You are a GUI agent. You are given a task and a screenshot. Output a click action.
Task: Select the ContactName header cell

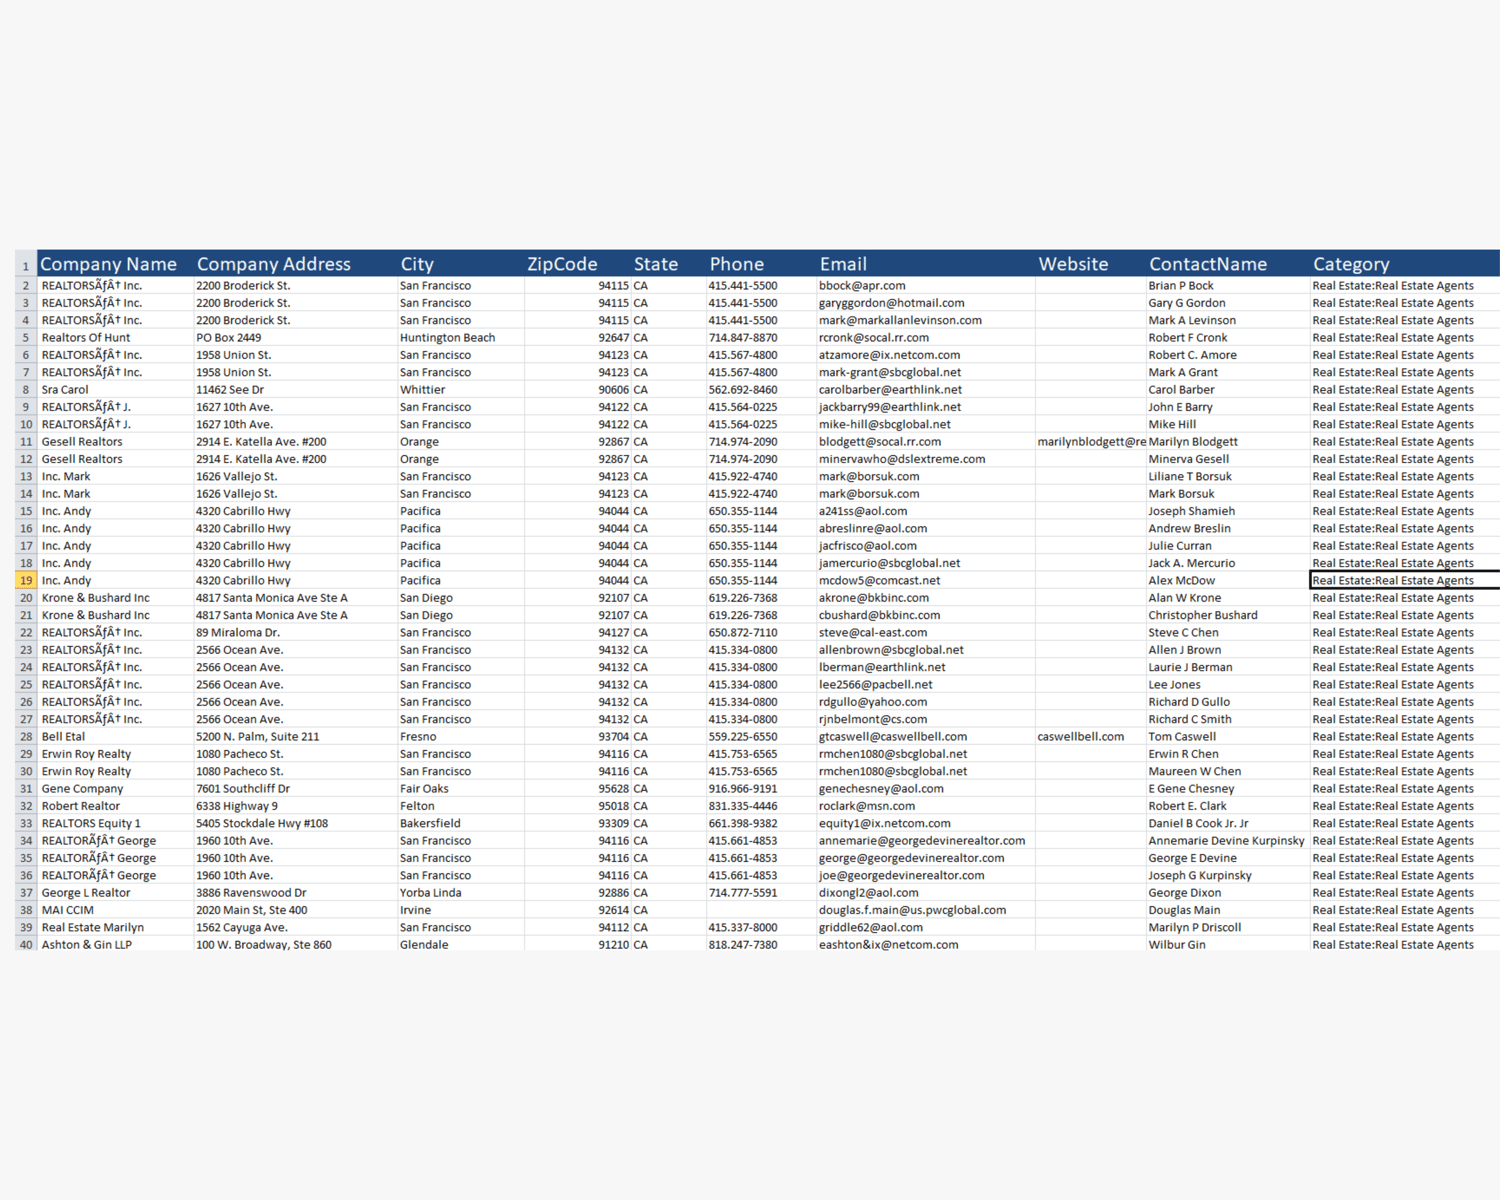click(1228, 264)
